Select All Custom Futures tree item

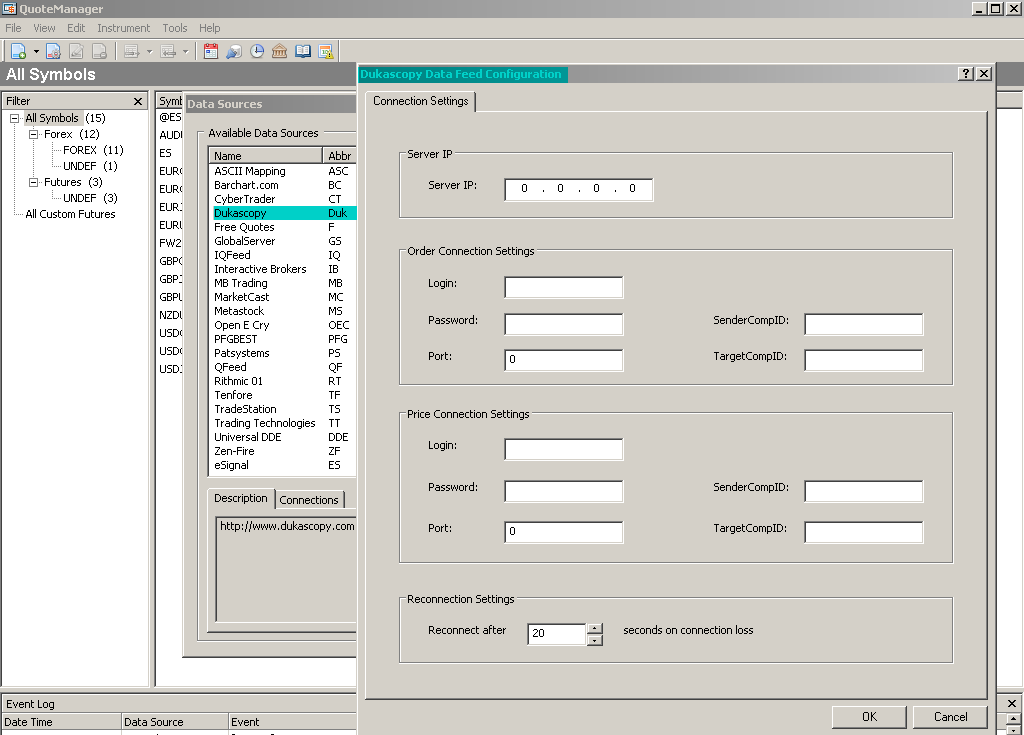70,214
